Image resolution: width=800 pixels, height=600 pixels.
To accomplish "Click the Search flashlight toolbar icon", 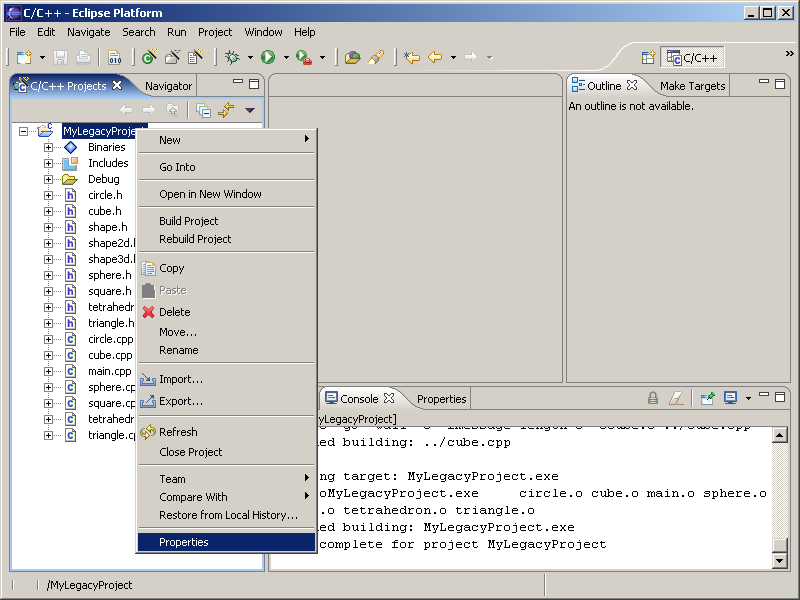I will [377, 58].
